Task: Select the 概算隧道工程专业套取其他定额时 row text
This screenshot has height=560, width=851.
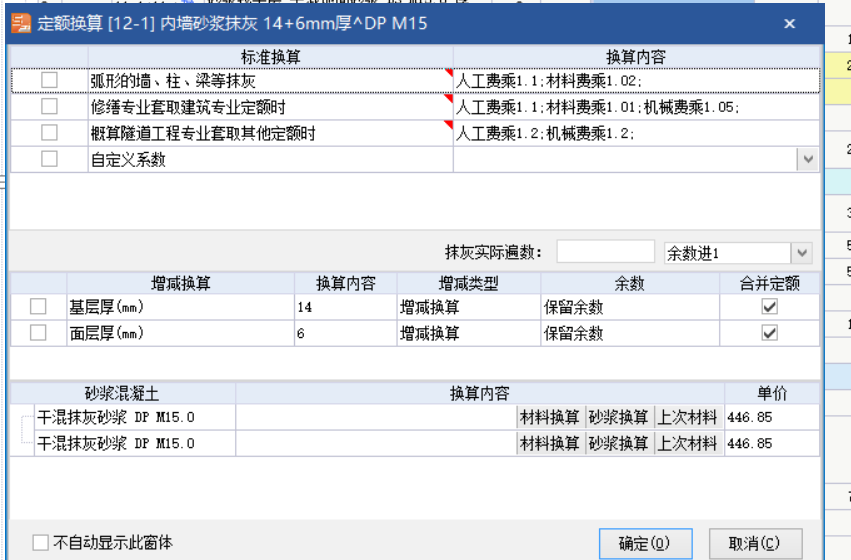Action: (203, 133)
